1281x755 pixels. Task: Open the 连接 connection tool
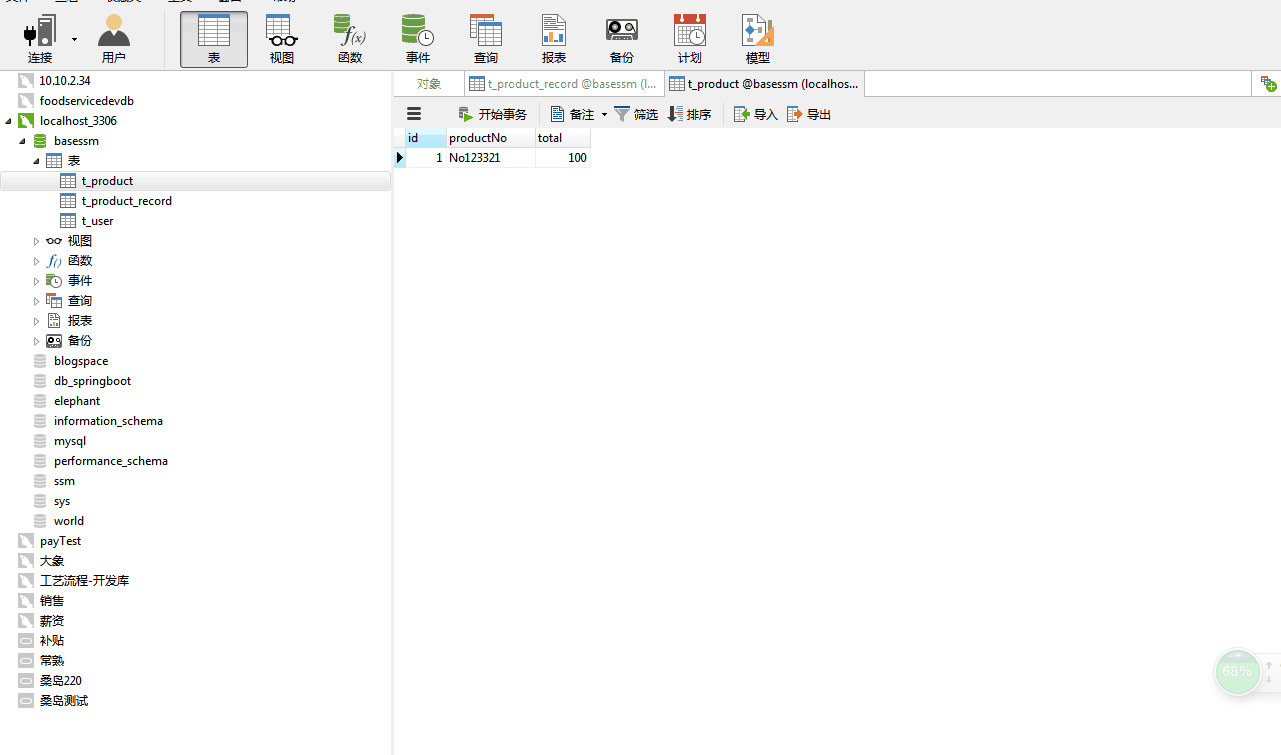(40, 40)
